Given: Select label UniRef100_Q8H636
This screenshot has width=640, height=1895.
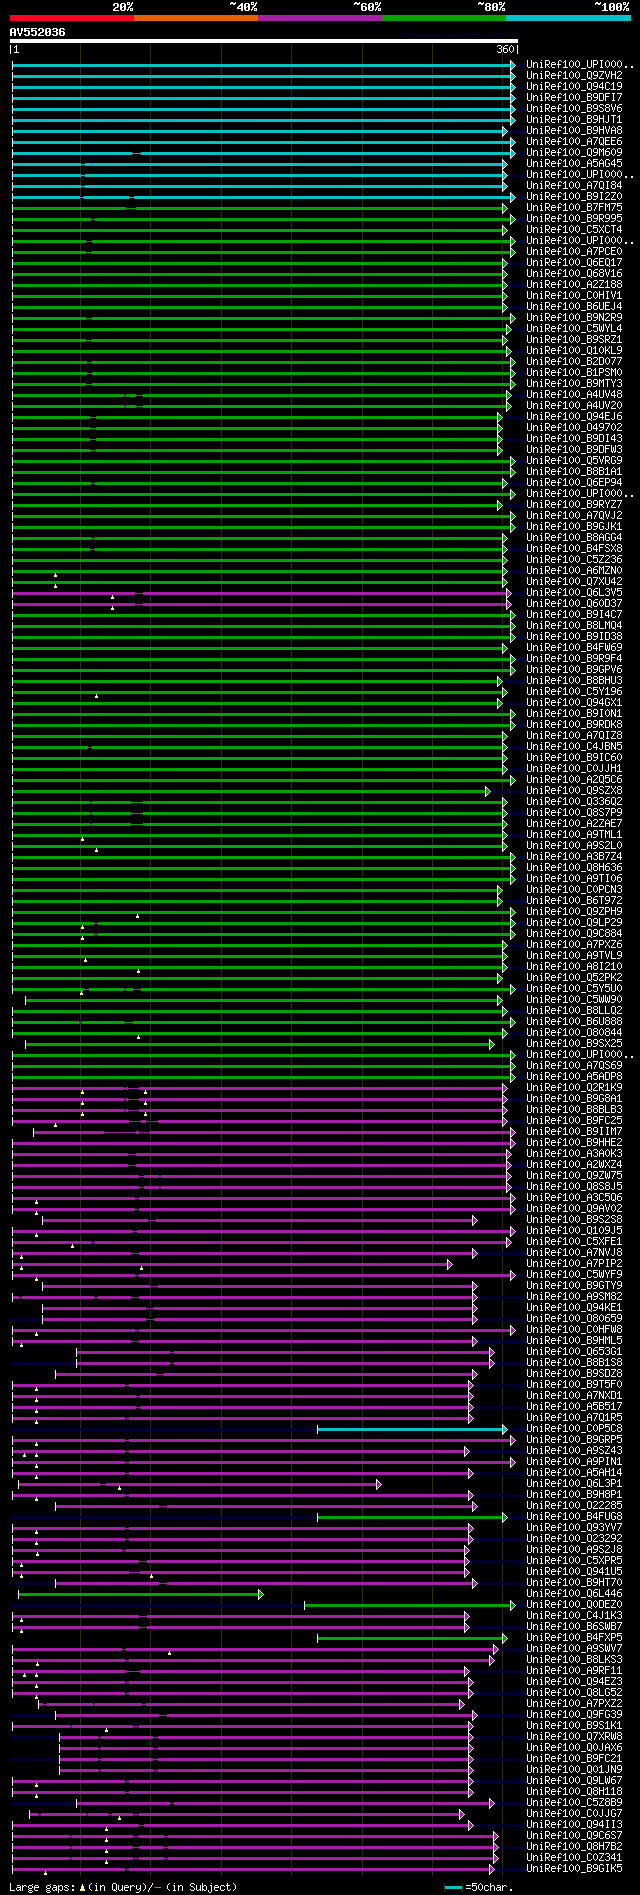Looking at the screenshot, I should tap(574, 867).
